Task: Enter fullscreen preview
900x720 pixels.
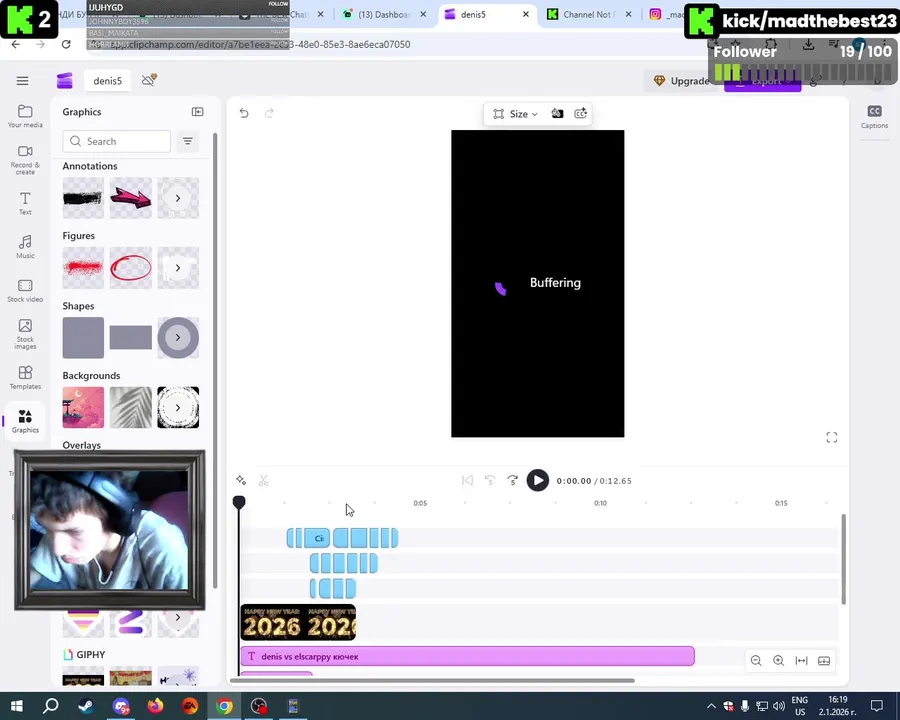Action: click(832, 438)
